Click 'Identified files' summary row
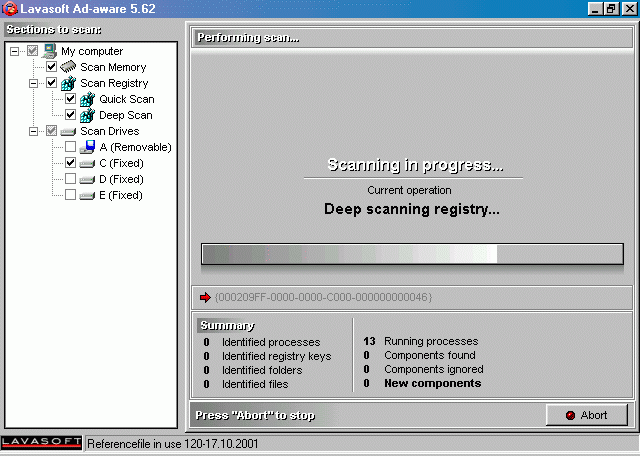Screen dimensions: 640x456 (x=246, y=384)
